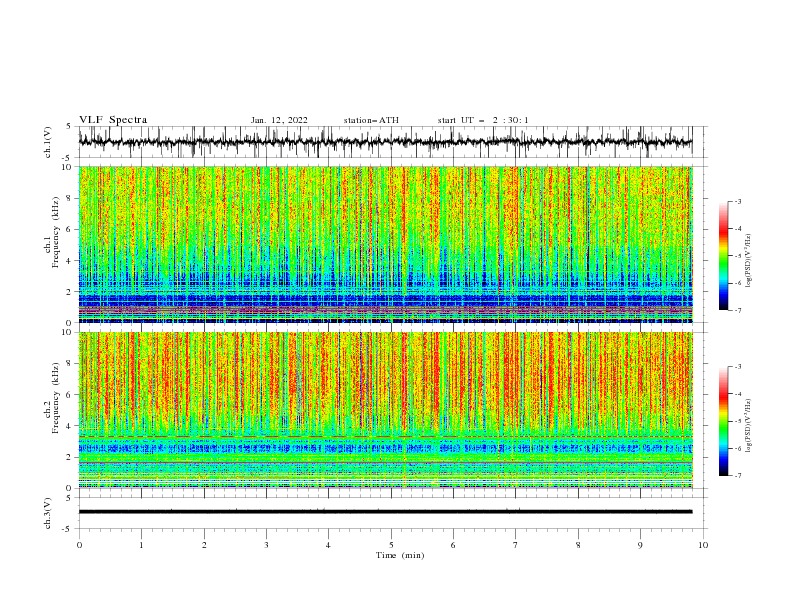Click time axis tick label '10'
Viewport: 792px width, 612px height.
pos(703,545)
